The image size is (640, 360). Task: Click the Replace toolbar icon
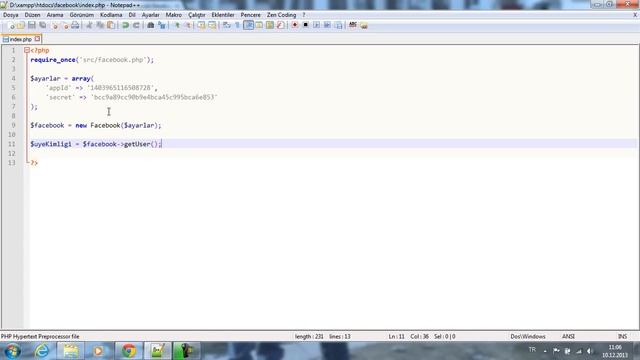(x=162, y=25)
